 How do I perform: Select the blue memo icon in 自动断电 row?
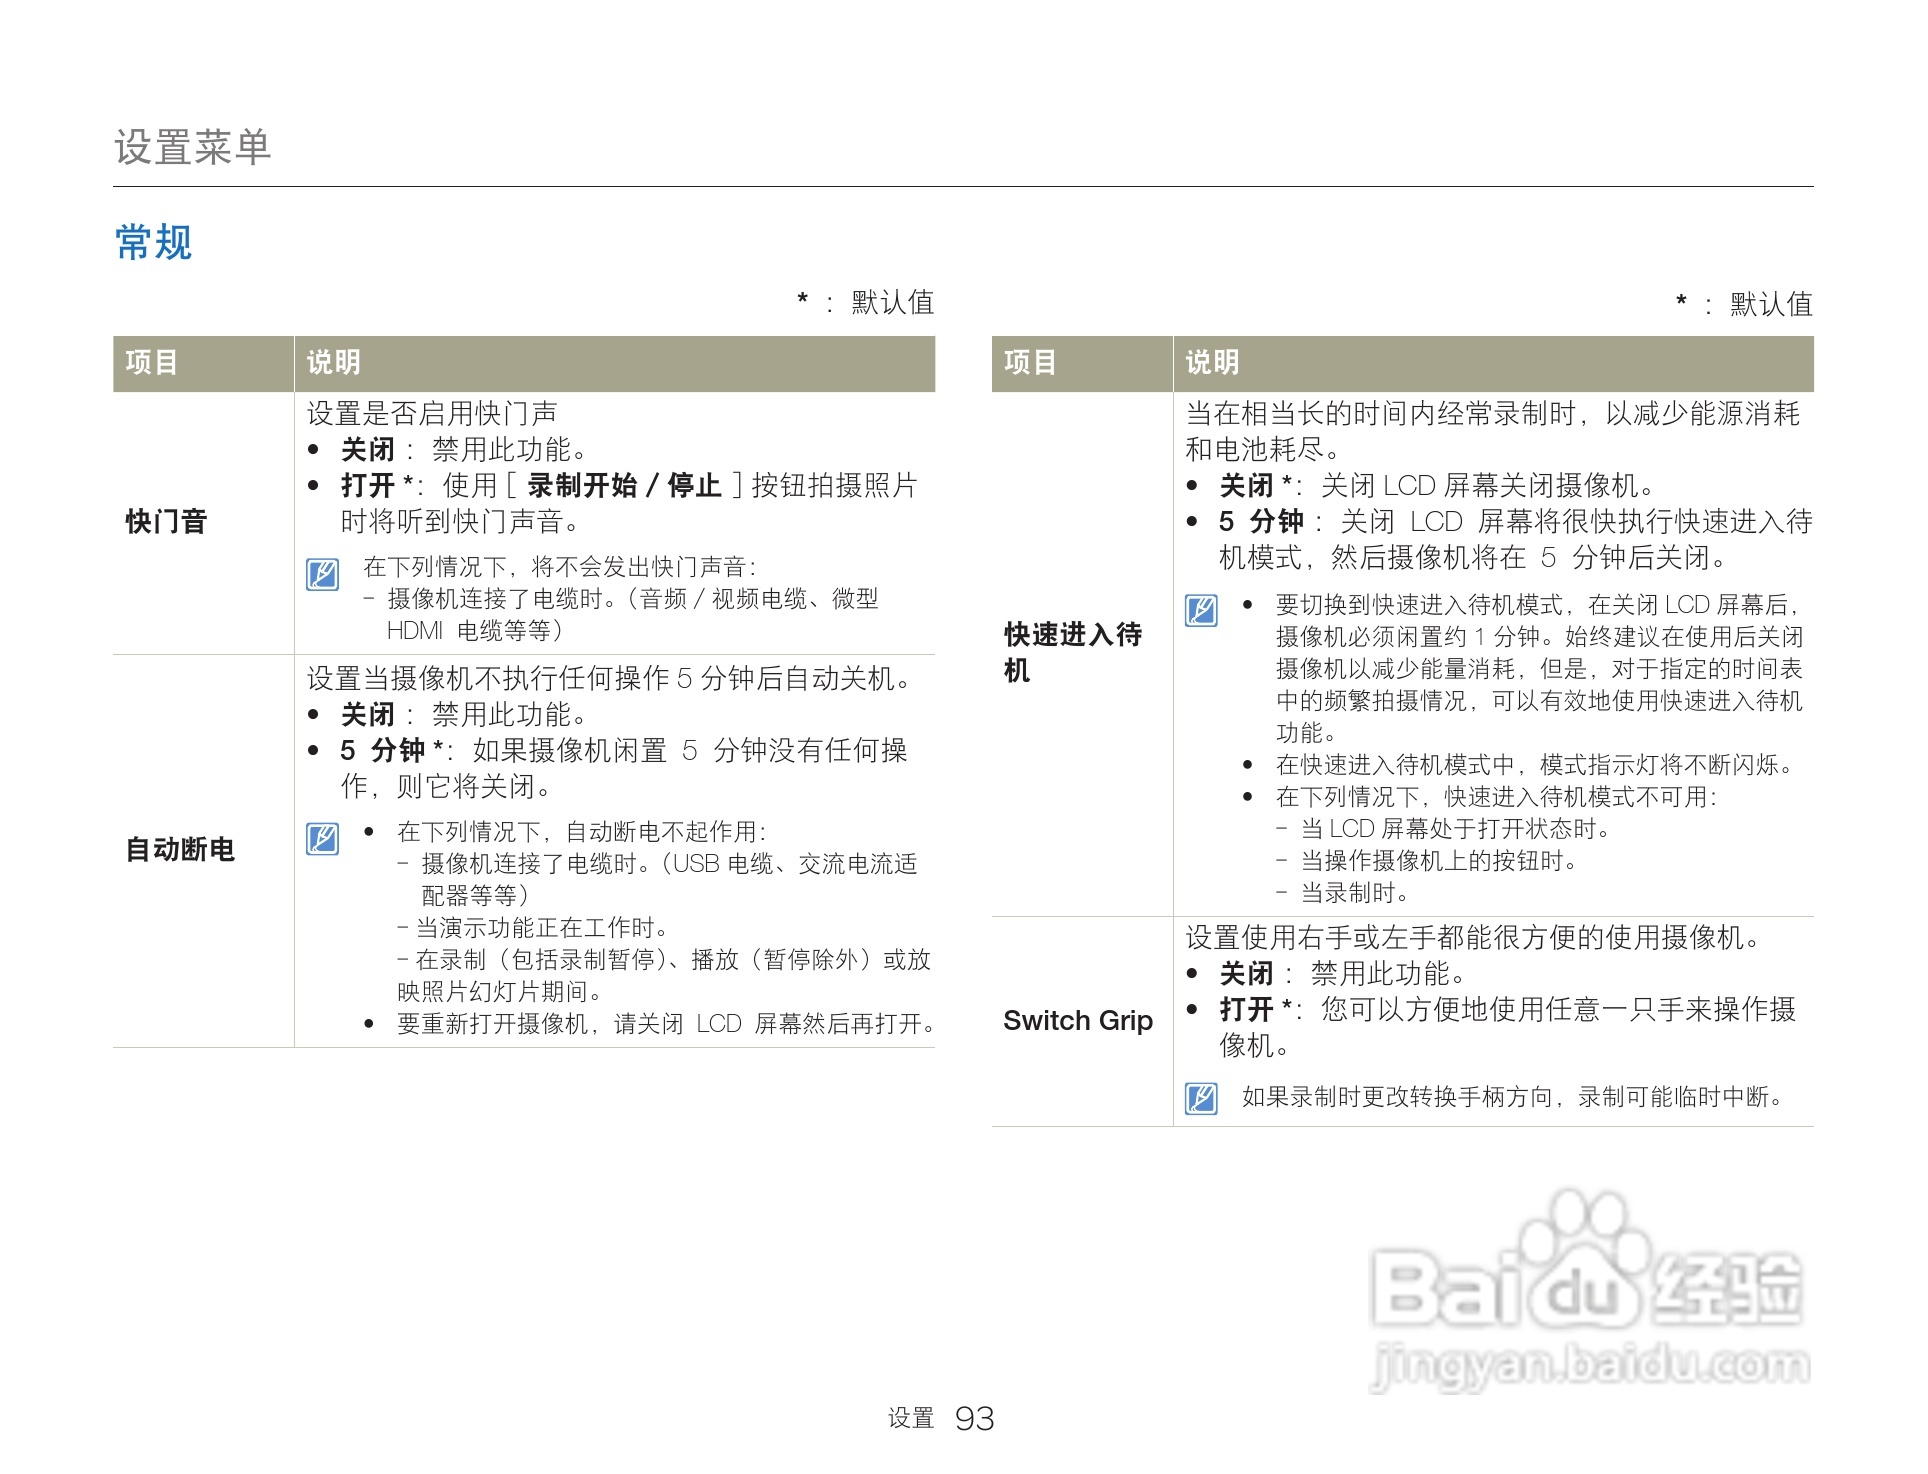[322, 841]
